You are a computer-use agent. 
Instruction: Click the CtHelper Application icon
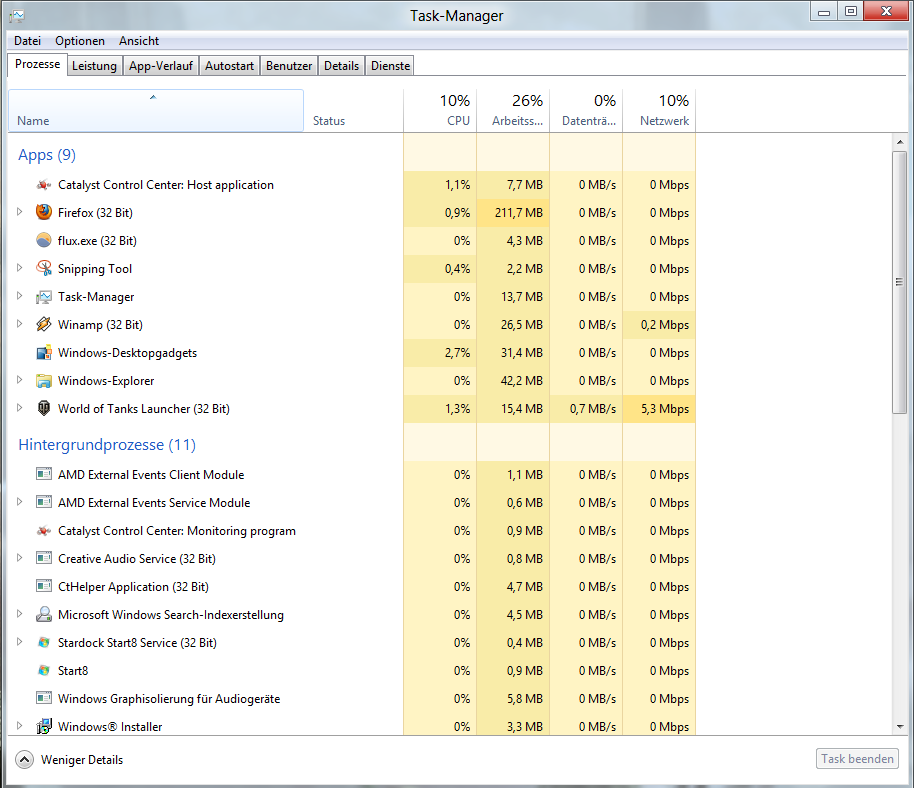44,586
